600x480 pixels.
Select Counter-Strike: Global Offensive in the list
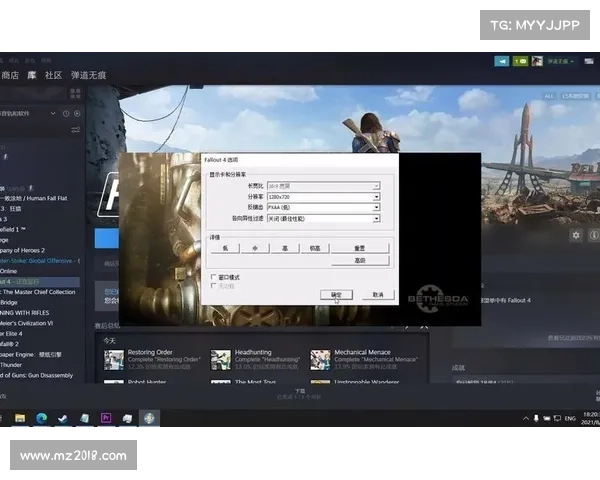pos(40,261)
